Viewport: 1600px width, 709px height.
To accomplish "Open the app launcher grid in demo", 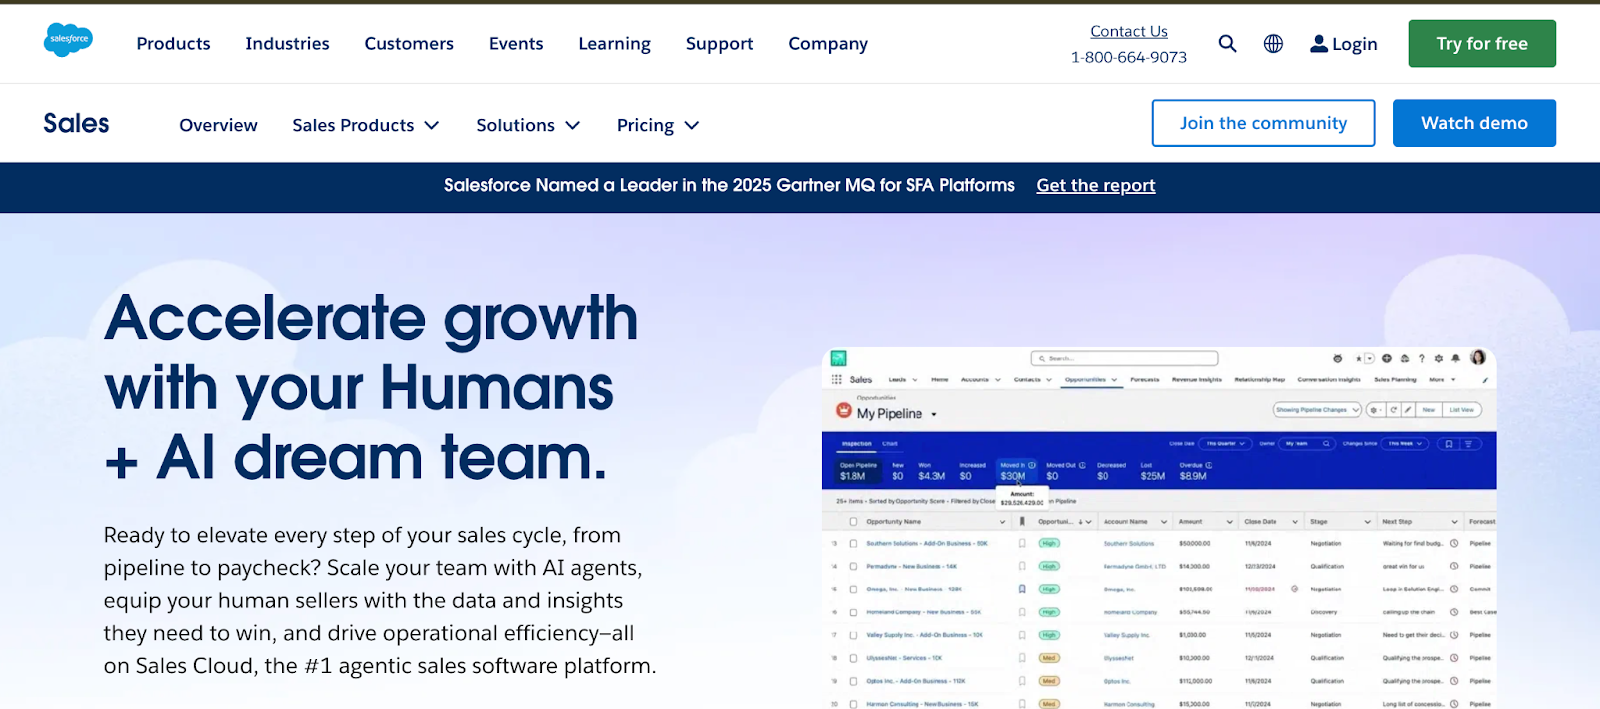I will (x=837, y=380).
